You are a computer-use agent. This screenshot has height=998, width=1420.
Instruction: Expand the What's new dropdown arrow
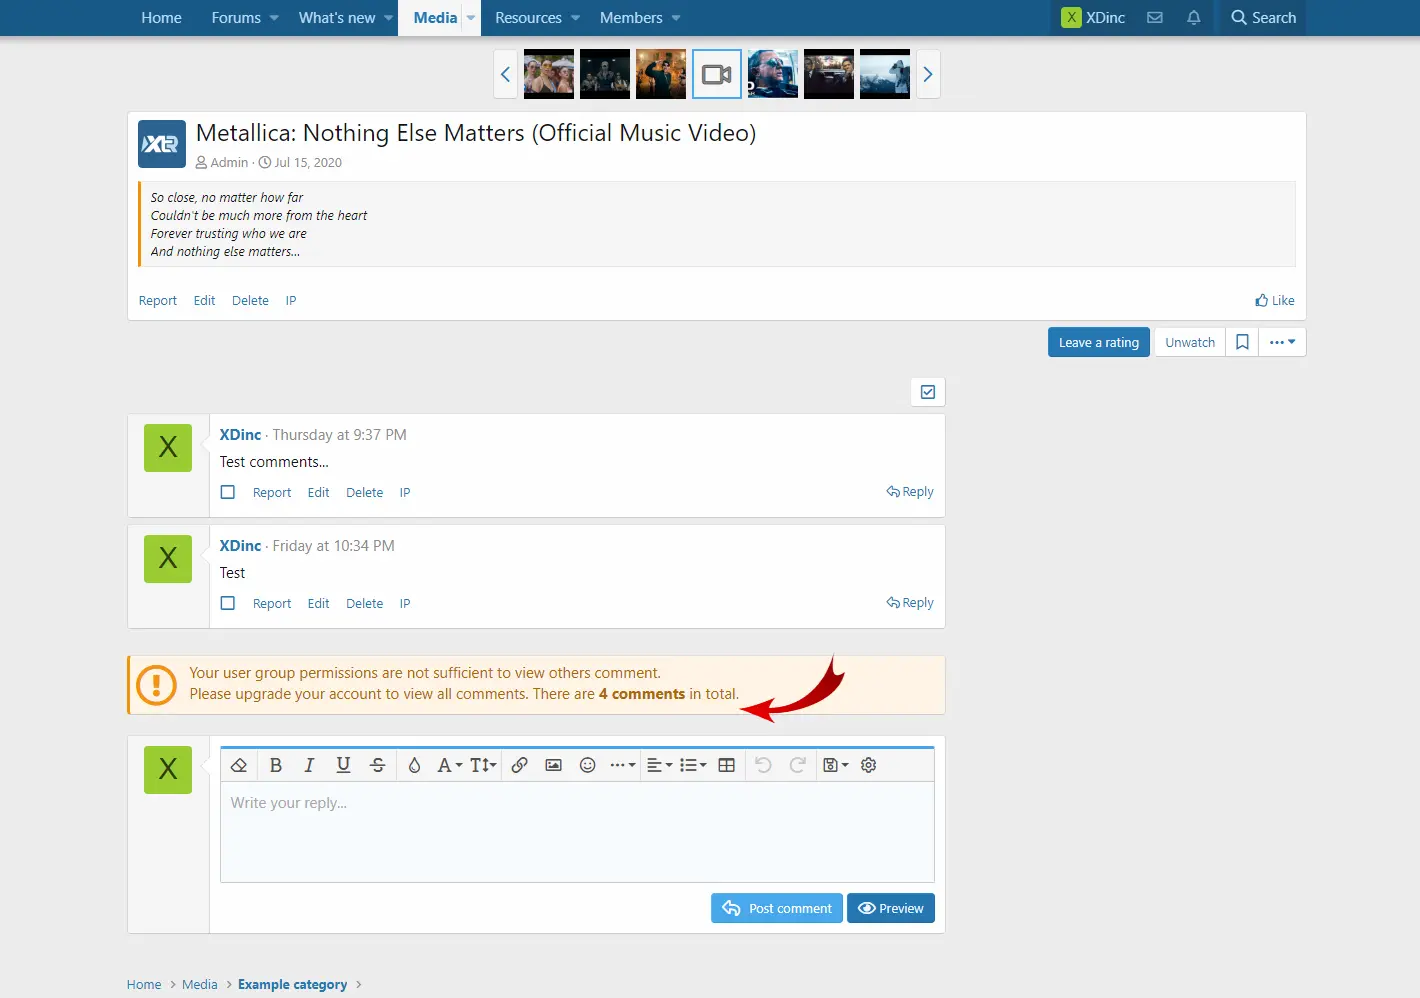point(388,18)
